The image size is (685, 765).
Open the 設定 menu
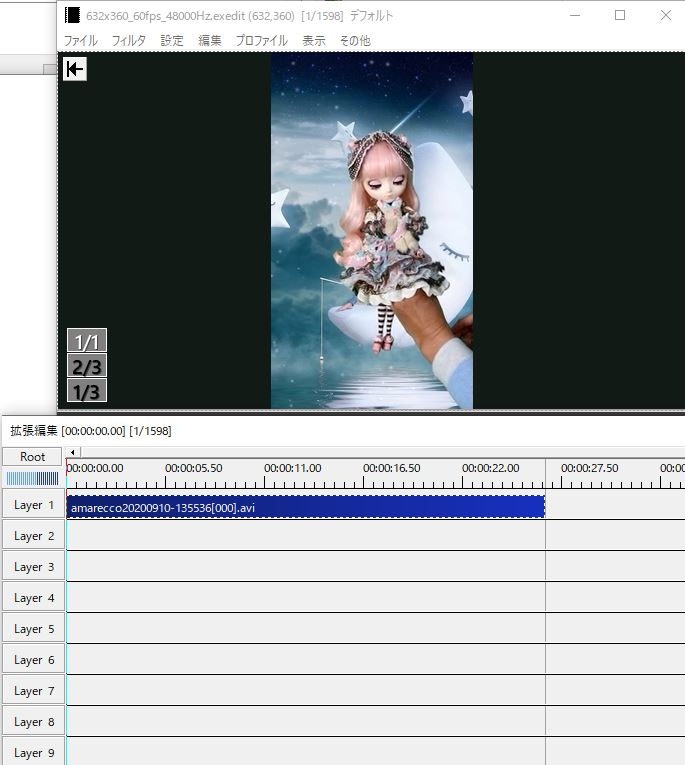coord(172,40)
